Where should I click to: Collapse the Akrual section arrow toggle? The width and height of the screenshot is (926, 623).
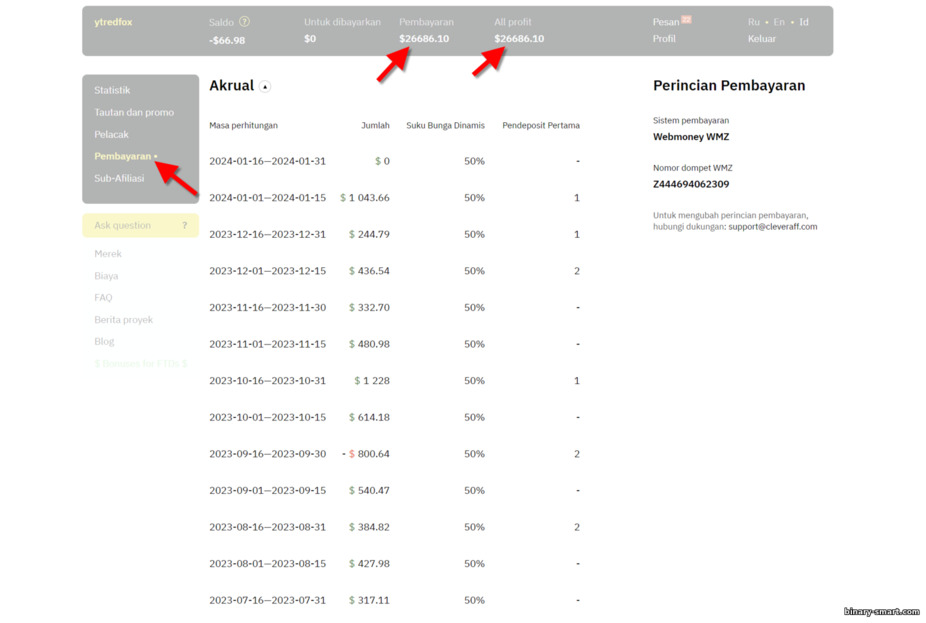click(265, 87)
